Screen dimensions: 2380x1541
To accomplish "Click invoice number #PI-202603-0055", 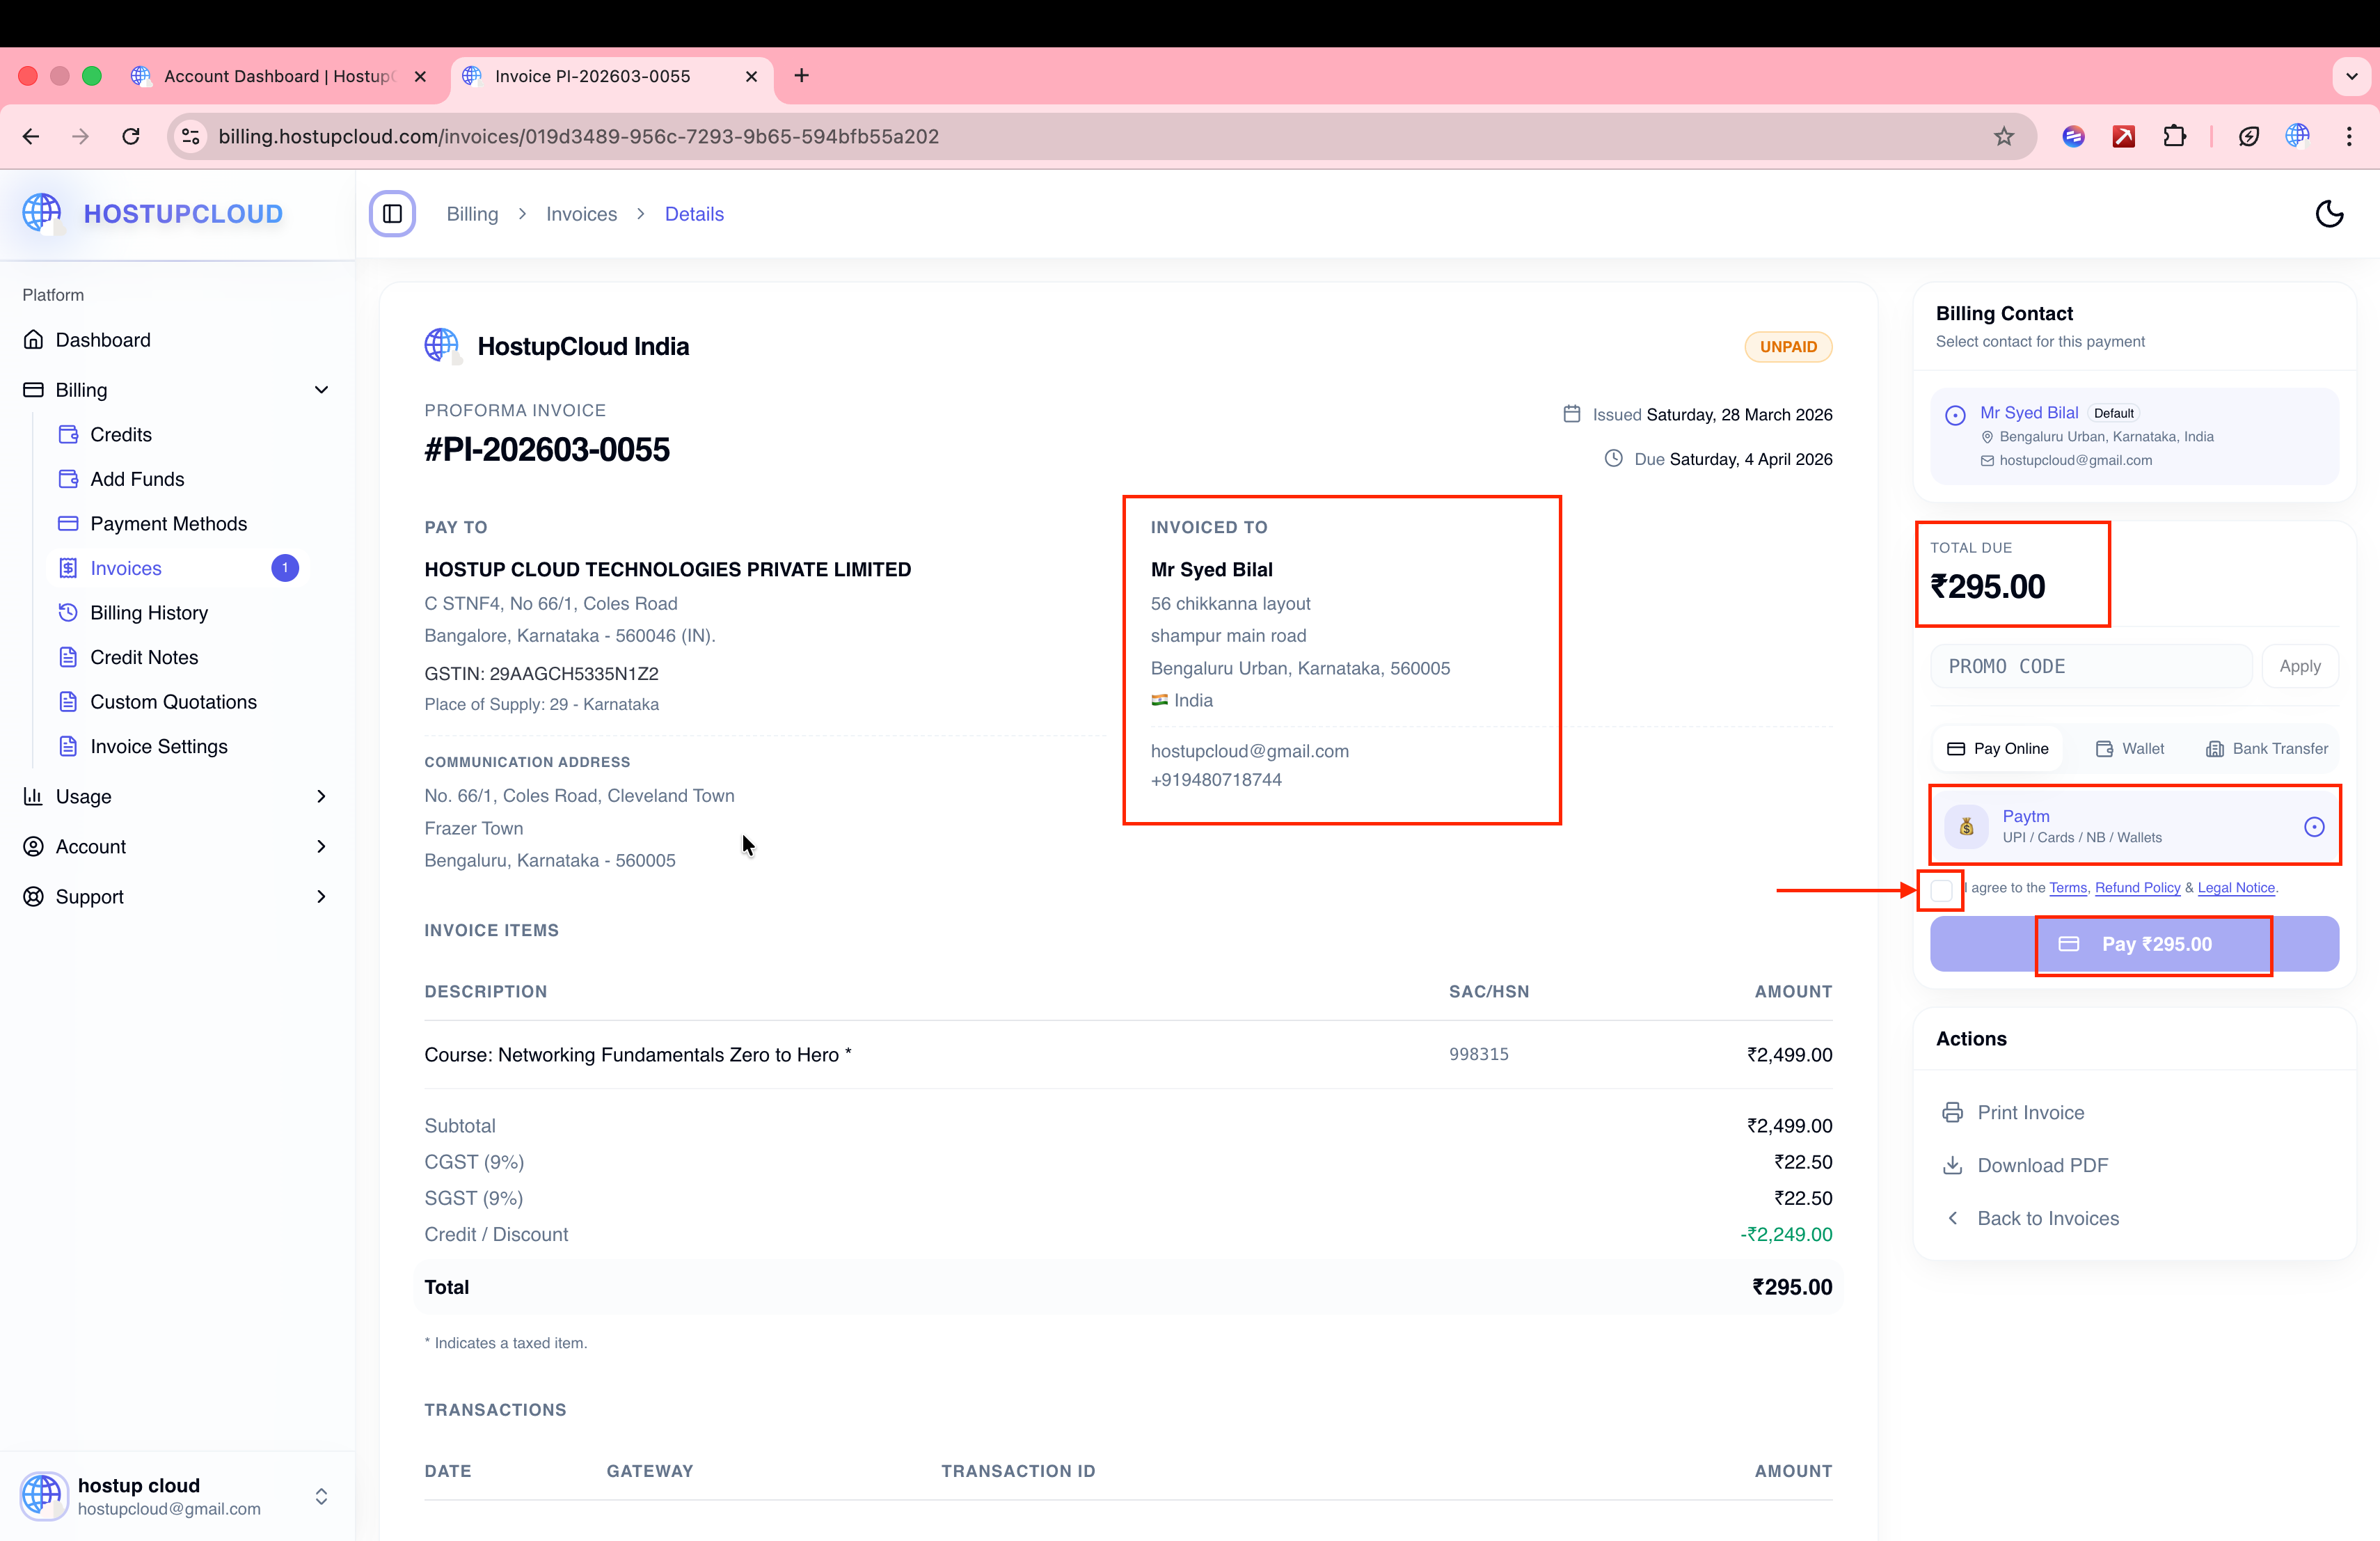I will 547,450.
